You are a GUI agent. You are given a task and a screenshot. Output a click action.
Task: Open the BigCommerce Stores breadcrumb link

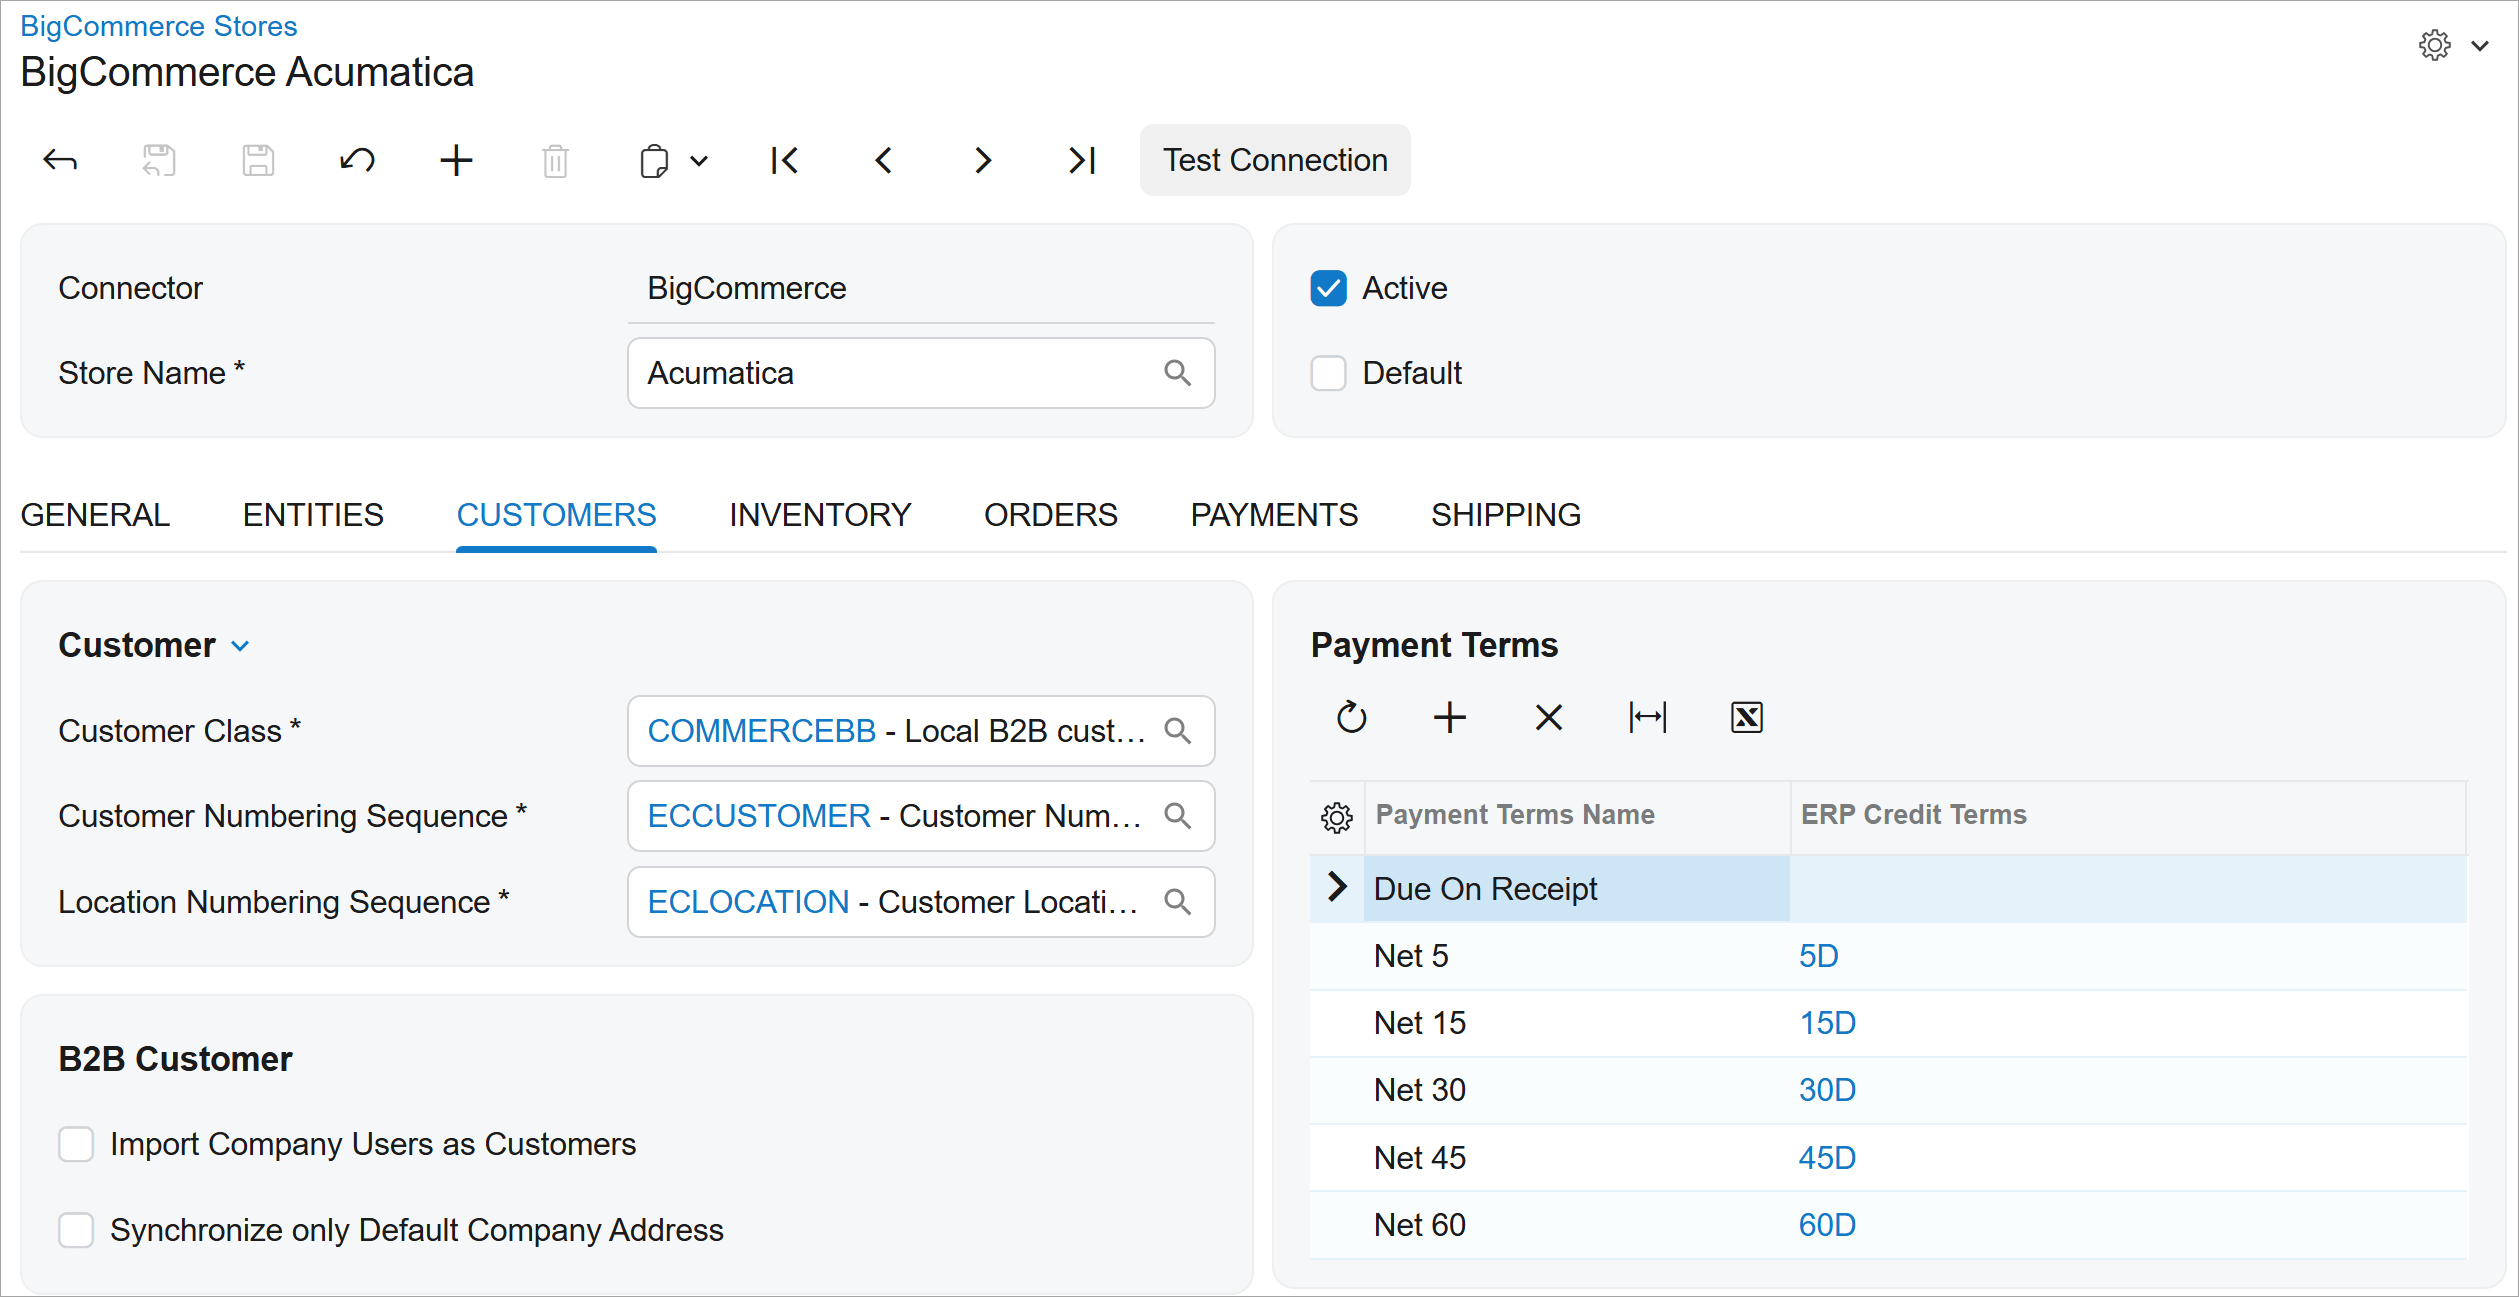pos(159,26)
